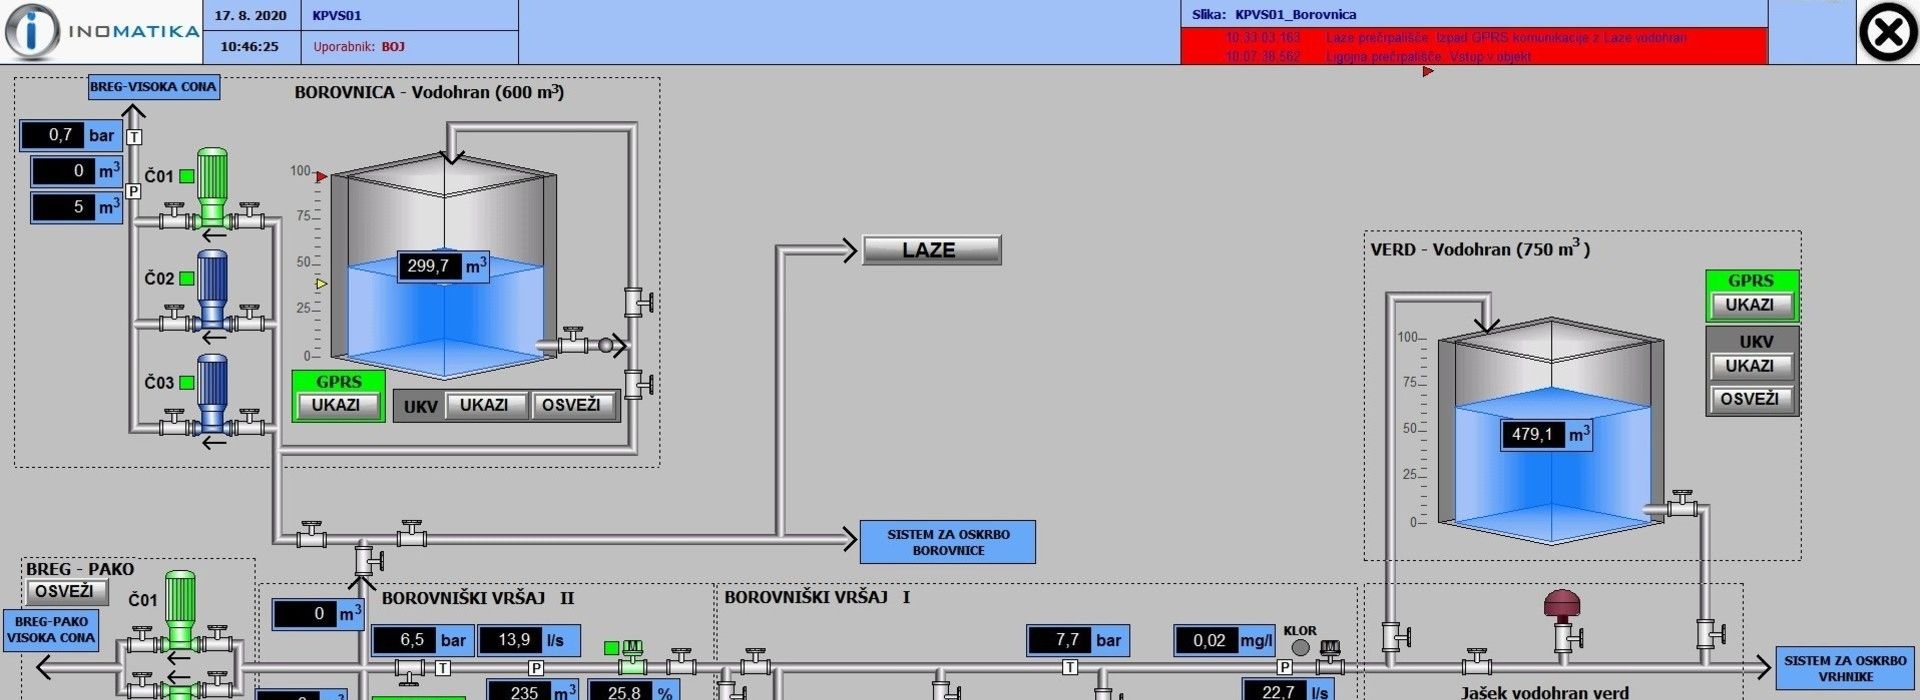Click the KLOR gray indicator light
This screenshot has width=1920, height=700.
click(x=1300, y=648)
